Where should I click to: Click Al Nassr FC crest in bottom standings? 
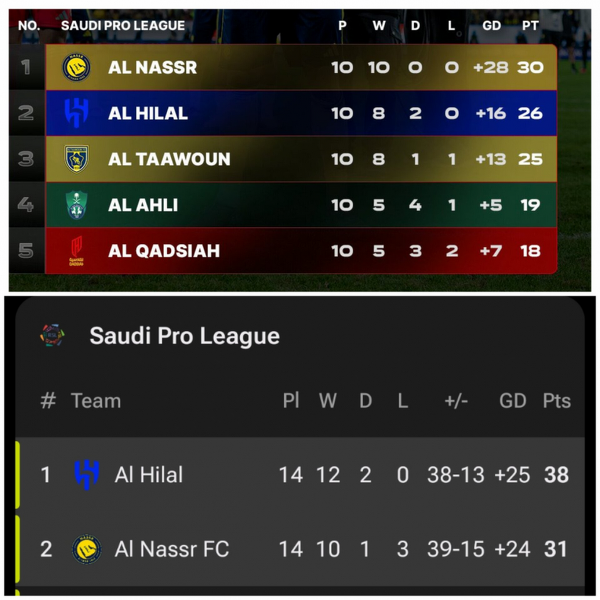[87, 548]
